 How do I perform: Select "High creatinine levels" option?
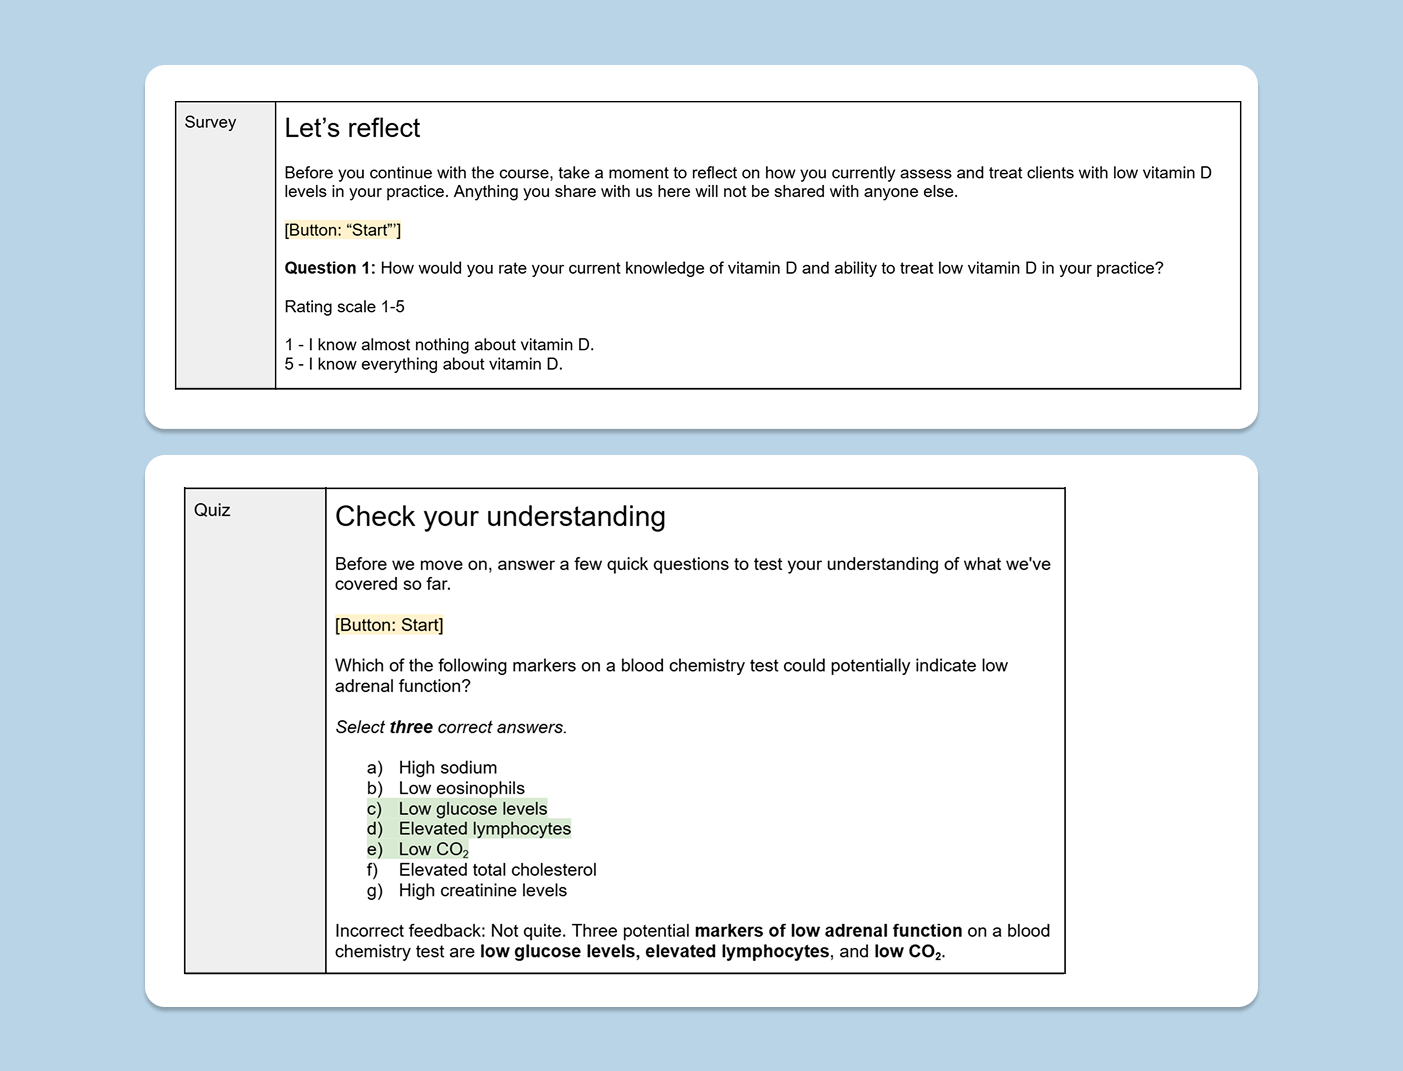(x=482, y=891)
